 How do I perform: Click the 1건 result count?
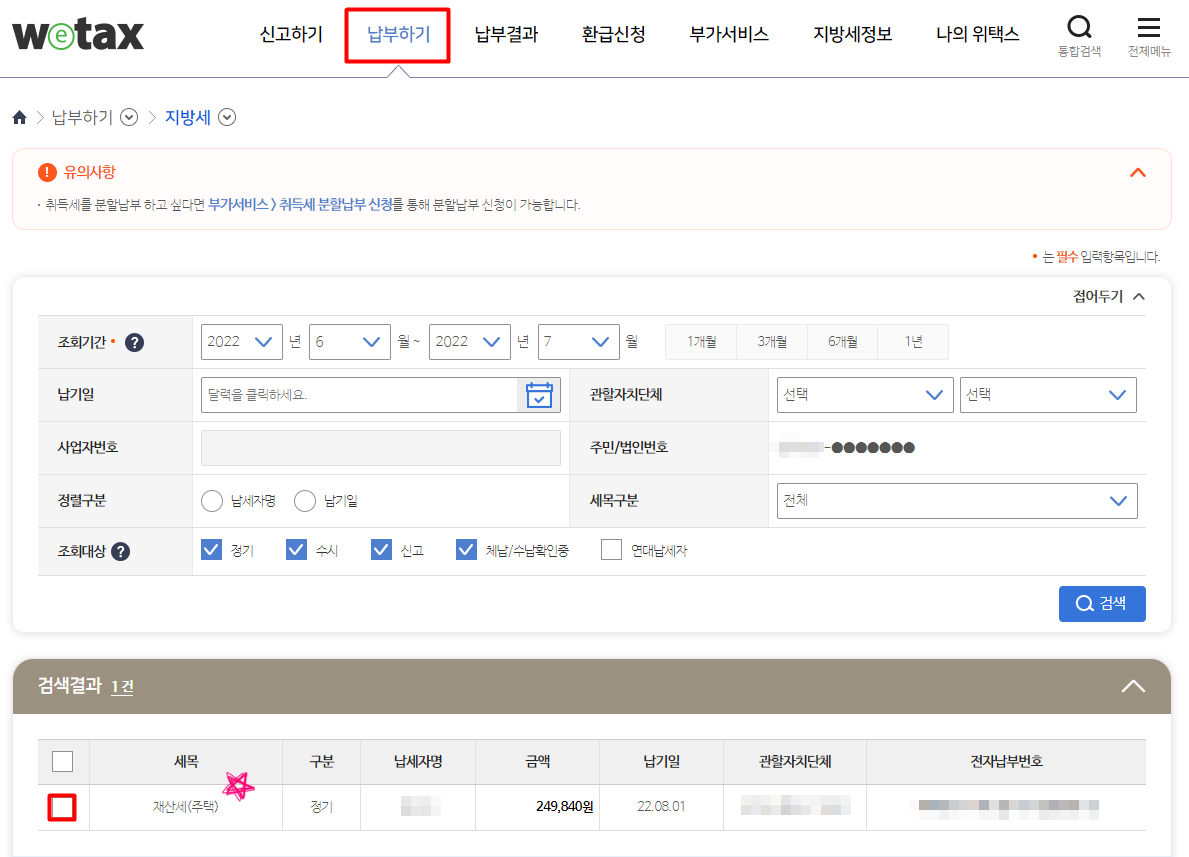(x=122, y=687)
